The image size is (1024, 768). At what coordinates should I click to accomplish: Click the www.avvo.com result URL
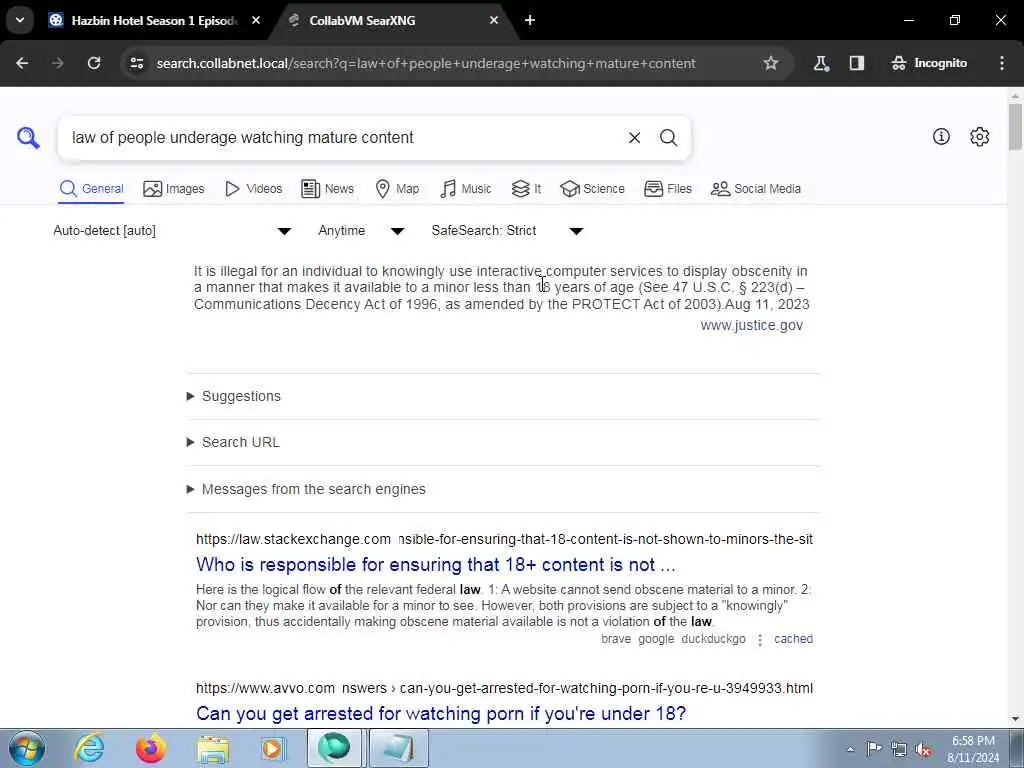504,688
